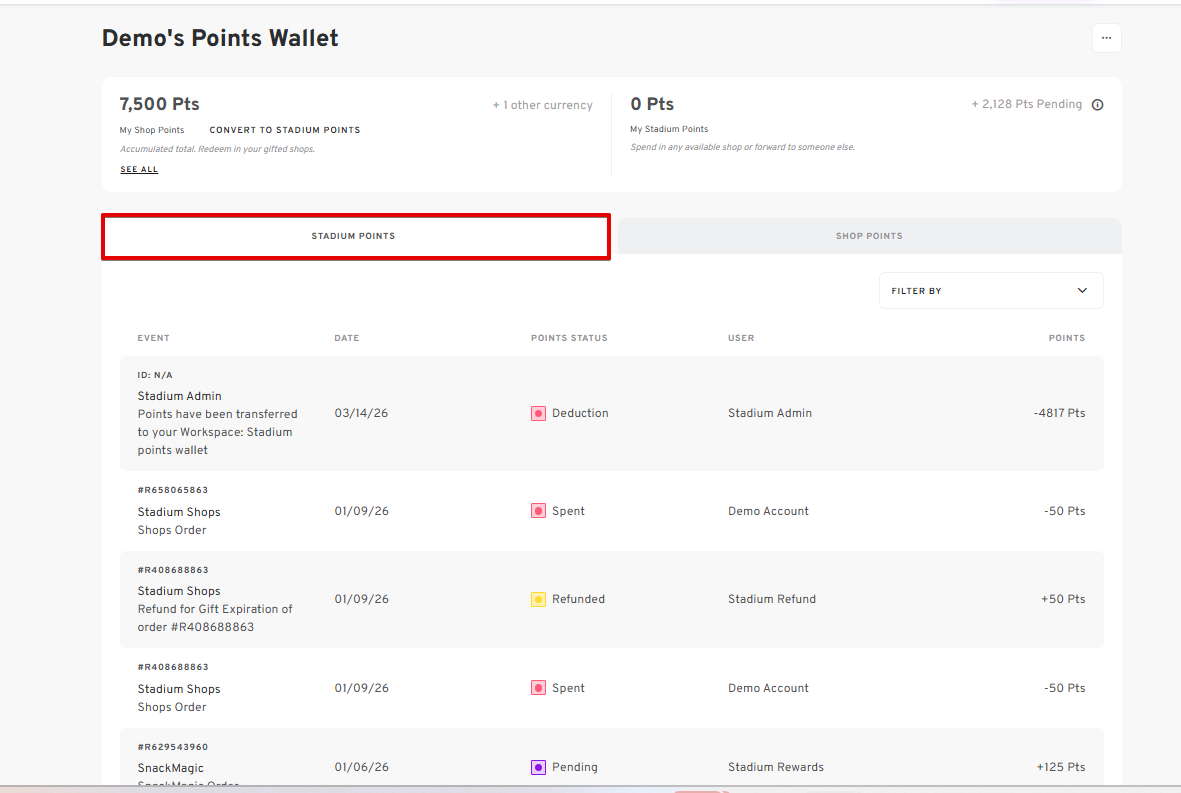1181x793 pixels.
Task: Expand the Filter By dropdown
Action: coord(990,291)
